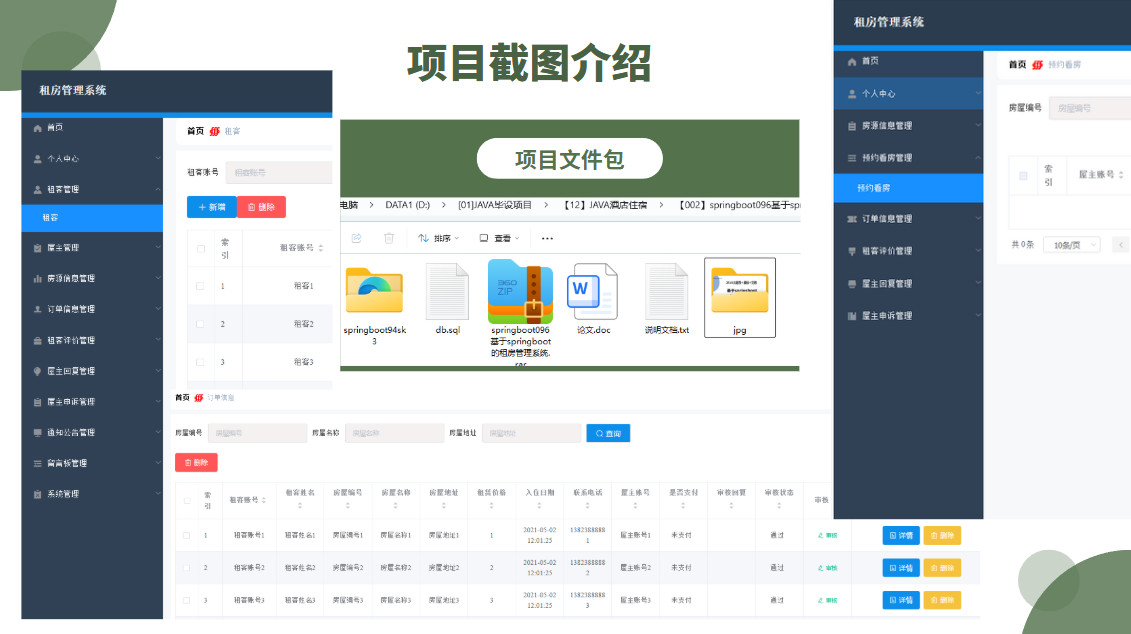Click the 租客账号 input field
Image resolution: width=1131 pixels, height=634 pixels.
tap(279, 172)
